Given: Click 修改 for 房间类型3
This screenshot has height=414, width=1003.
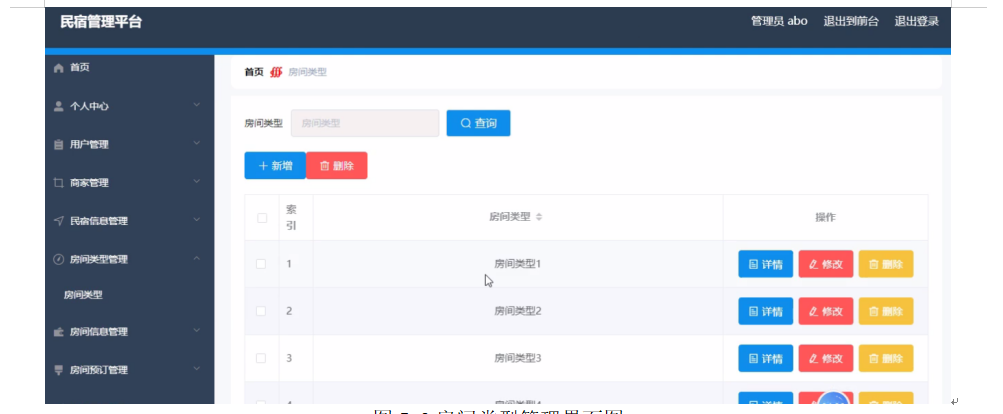Looking at the screenshot, I should (x=825, y=358).
